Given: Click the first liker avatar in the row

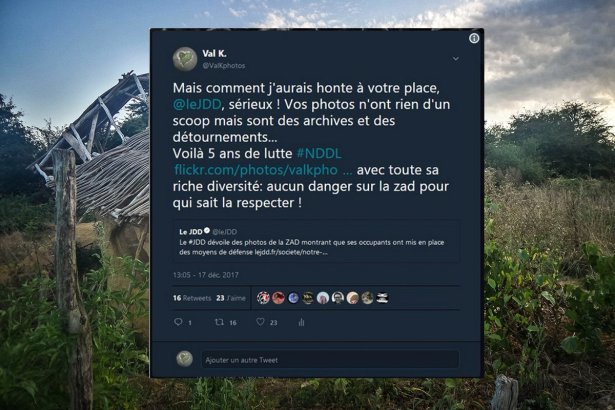Looking at the screenshot, I should point(263,298).
